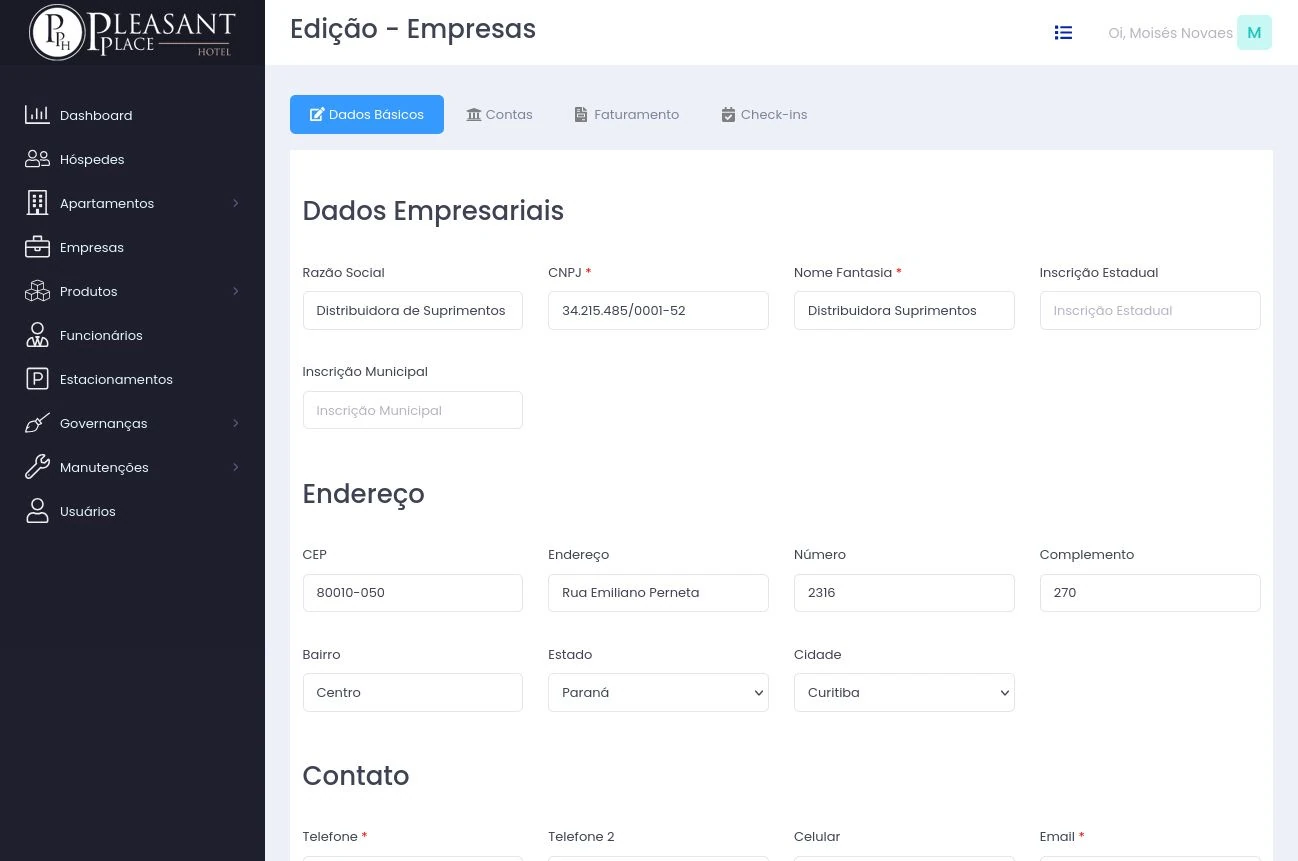Open the Check-ins tab
Viewport: 1298px width, 861px height.
point(764,115)
